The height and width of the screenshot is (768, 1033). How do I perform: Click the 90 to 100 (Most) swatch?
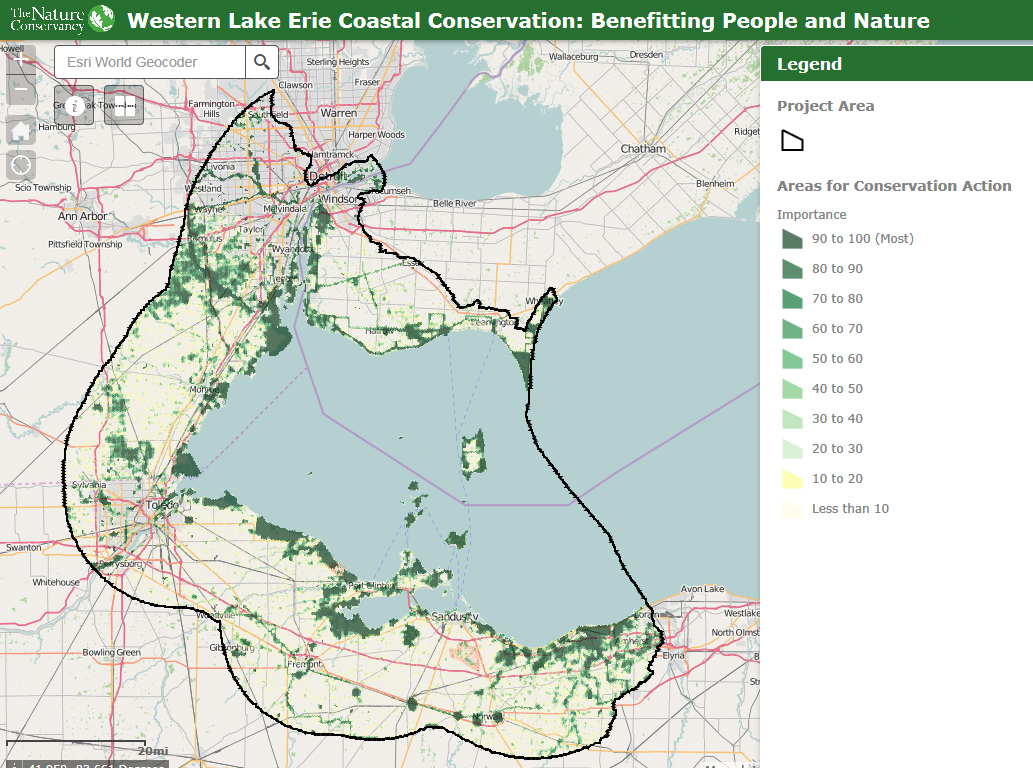point(792,238)
